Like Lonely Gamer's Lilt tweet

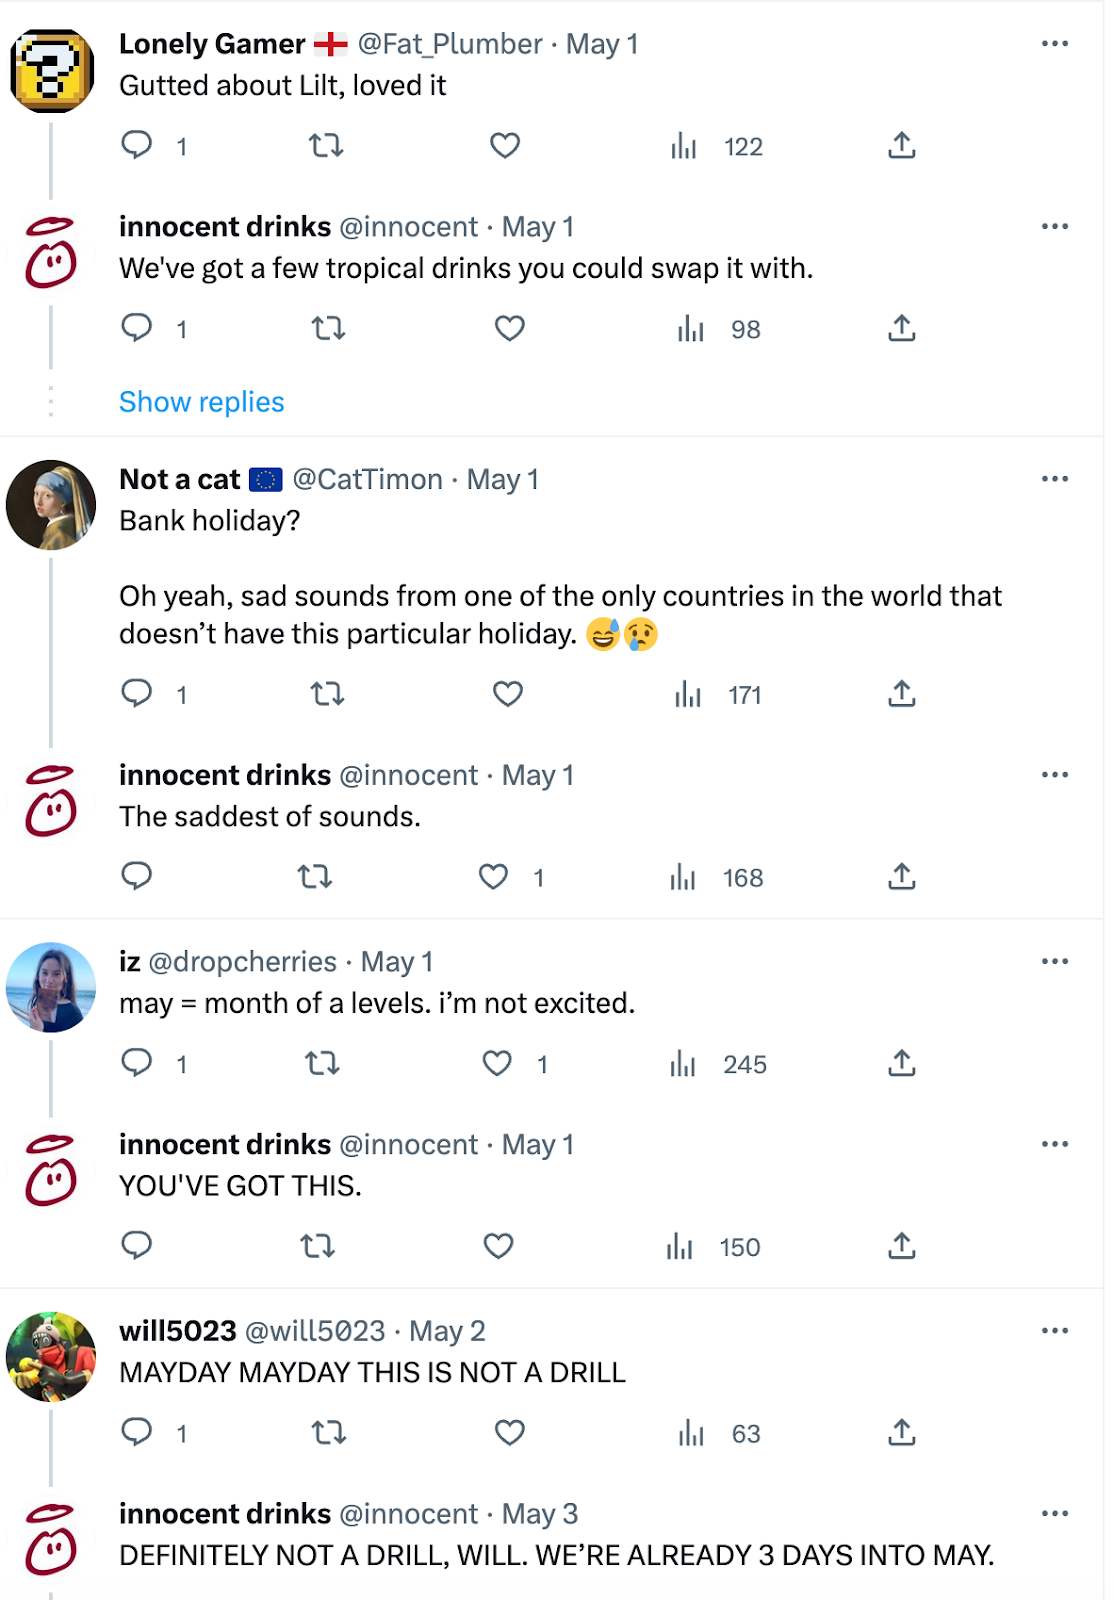505,146
